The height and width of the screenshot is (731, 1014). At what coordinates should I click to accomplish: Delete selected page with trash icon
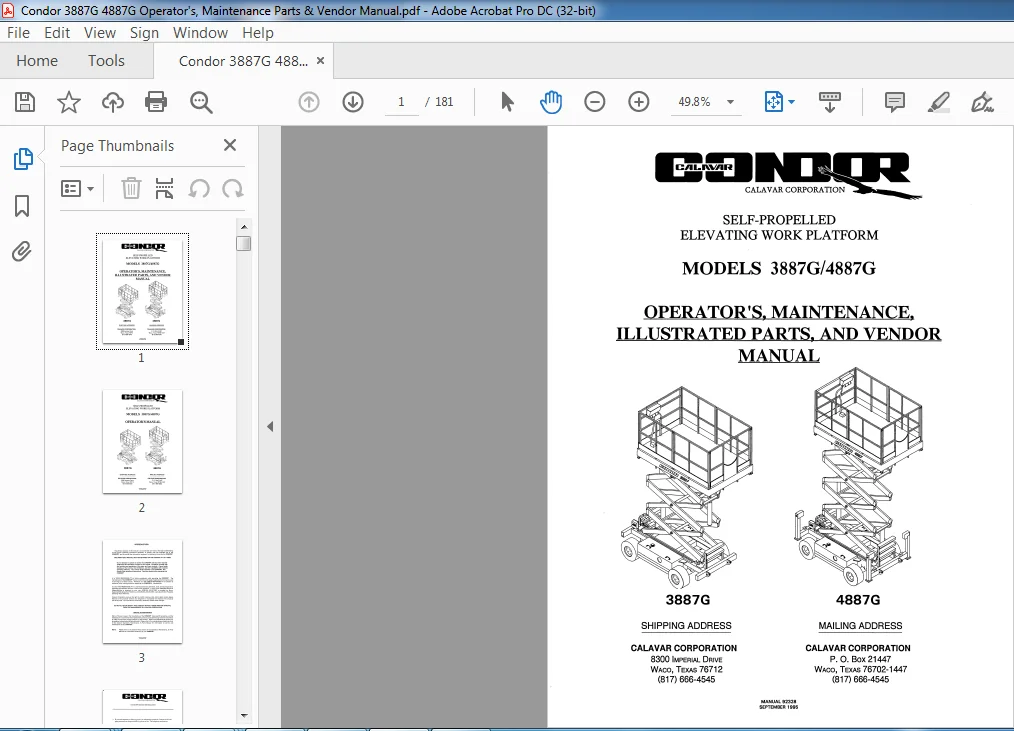pos(131,188)
